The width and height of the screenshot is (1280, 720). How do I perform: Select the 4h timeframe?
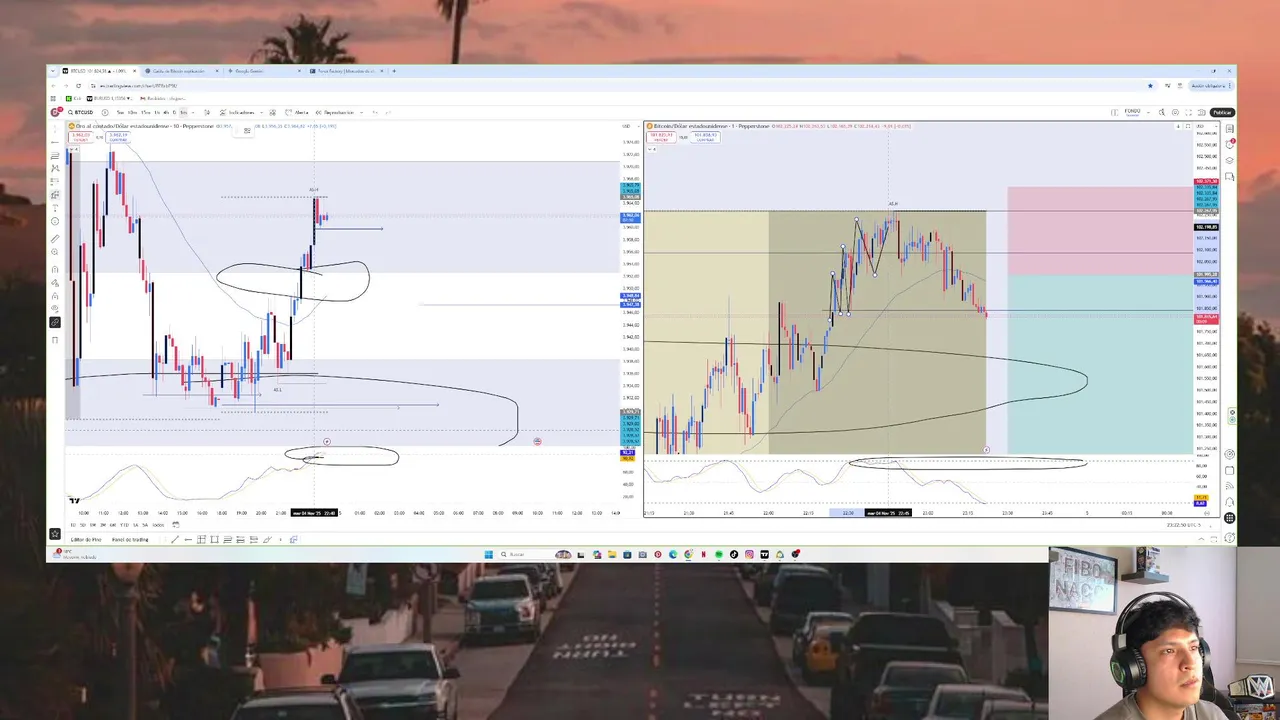click(x=166, y=112)
